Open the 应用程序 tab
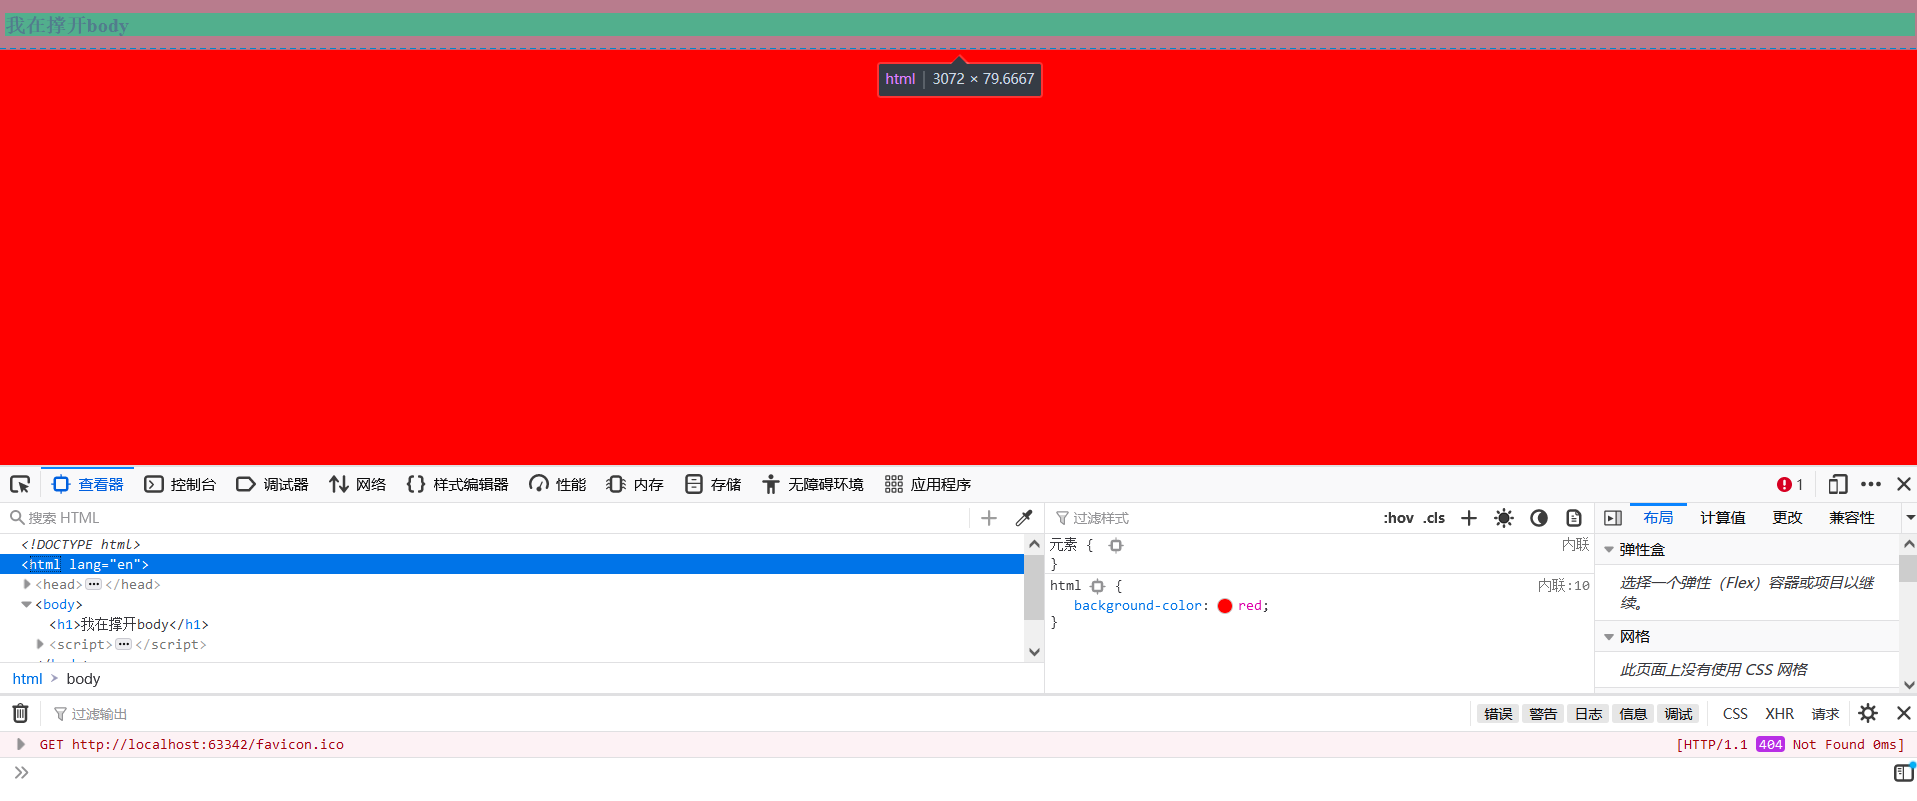 (x=928, y=485)
